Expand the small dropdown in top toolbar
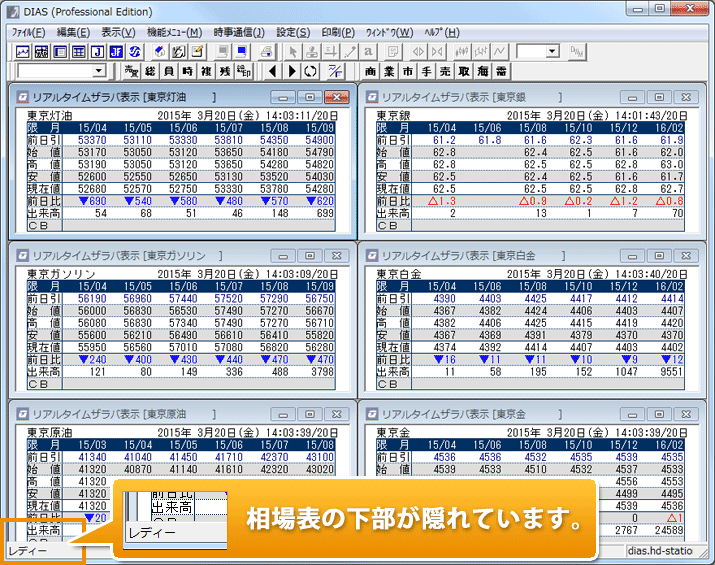The image size is (715, 565). point(551,51)
